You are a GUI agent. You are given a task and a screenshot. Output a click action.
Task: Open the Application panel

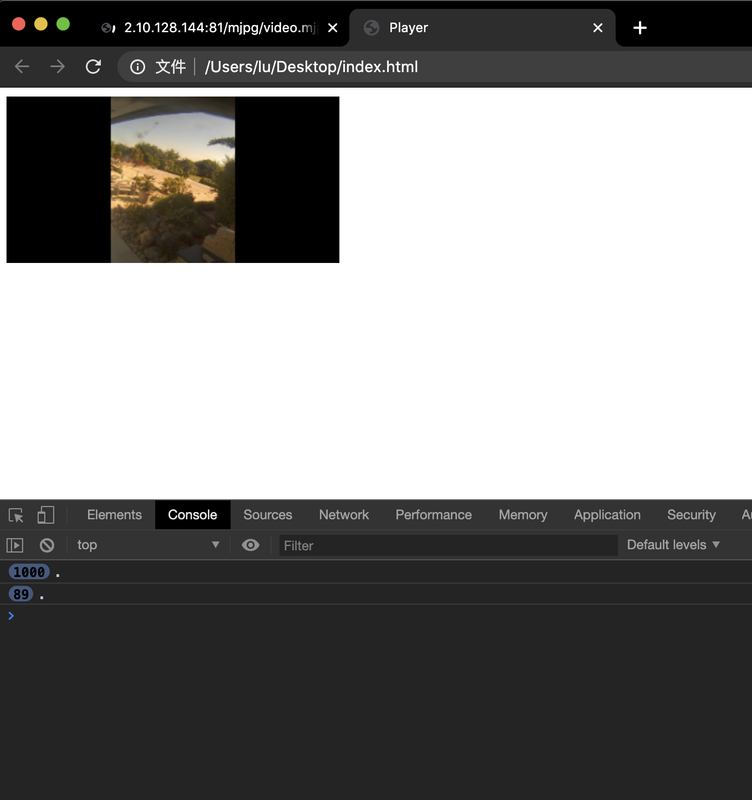click(x=607, y=515)
